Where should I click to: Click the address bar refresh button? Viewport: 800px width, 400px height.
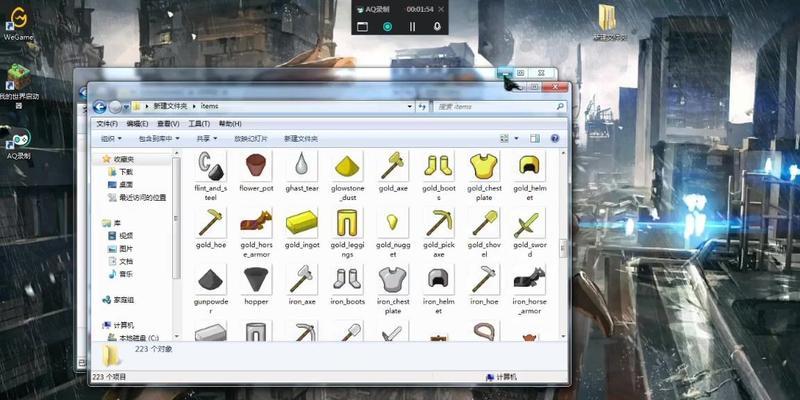pos(422,107)
